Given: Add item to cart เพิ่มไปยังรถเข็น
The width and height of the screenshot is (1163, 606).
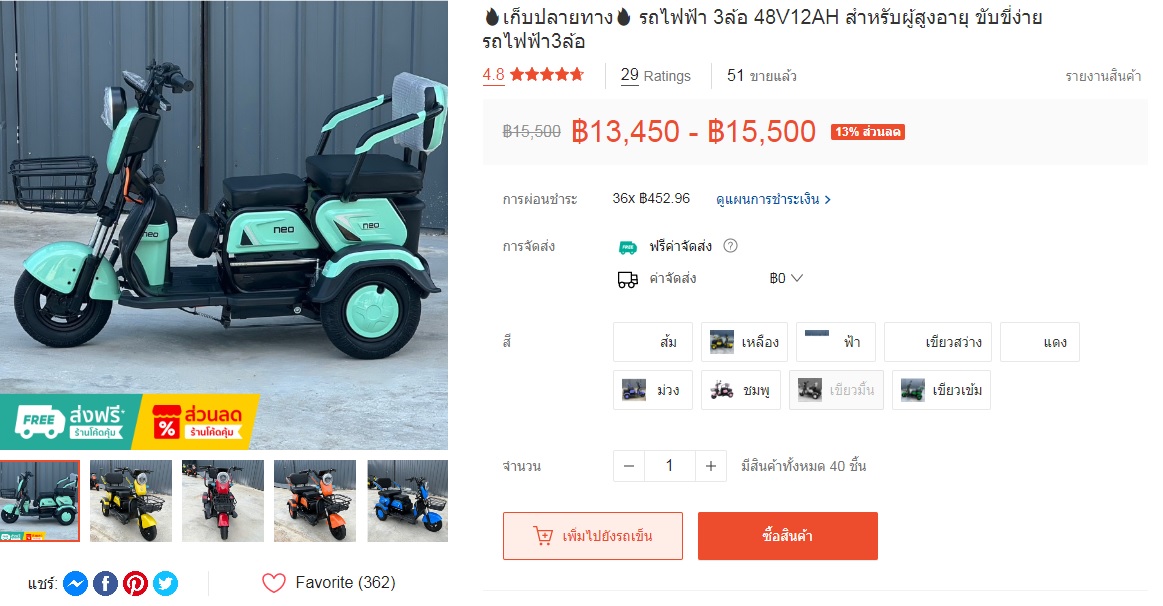Looking at the screenshot, I should (593, 536).
